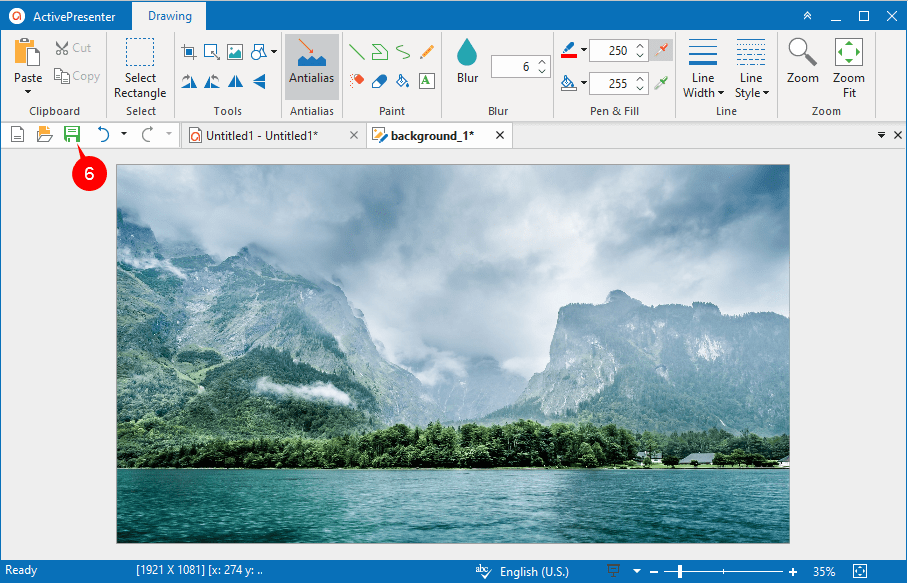Create a new blank document
The image size is (908, 584).
[17, 135]
